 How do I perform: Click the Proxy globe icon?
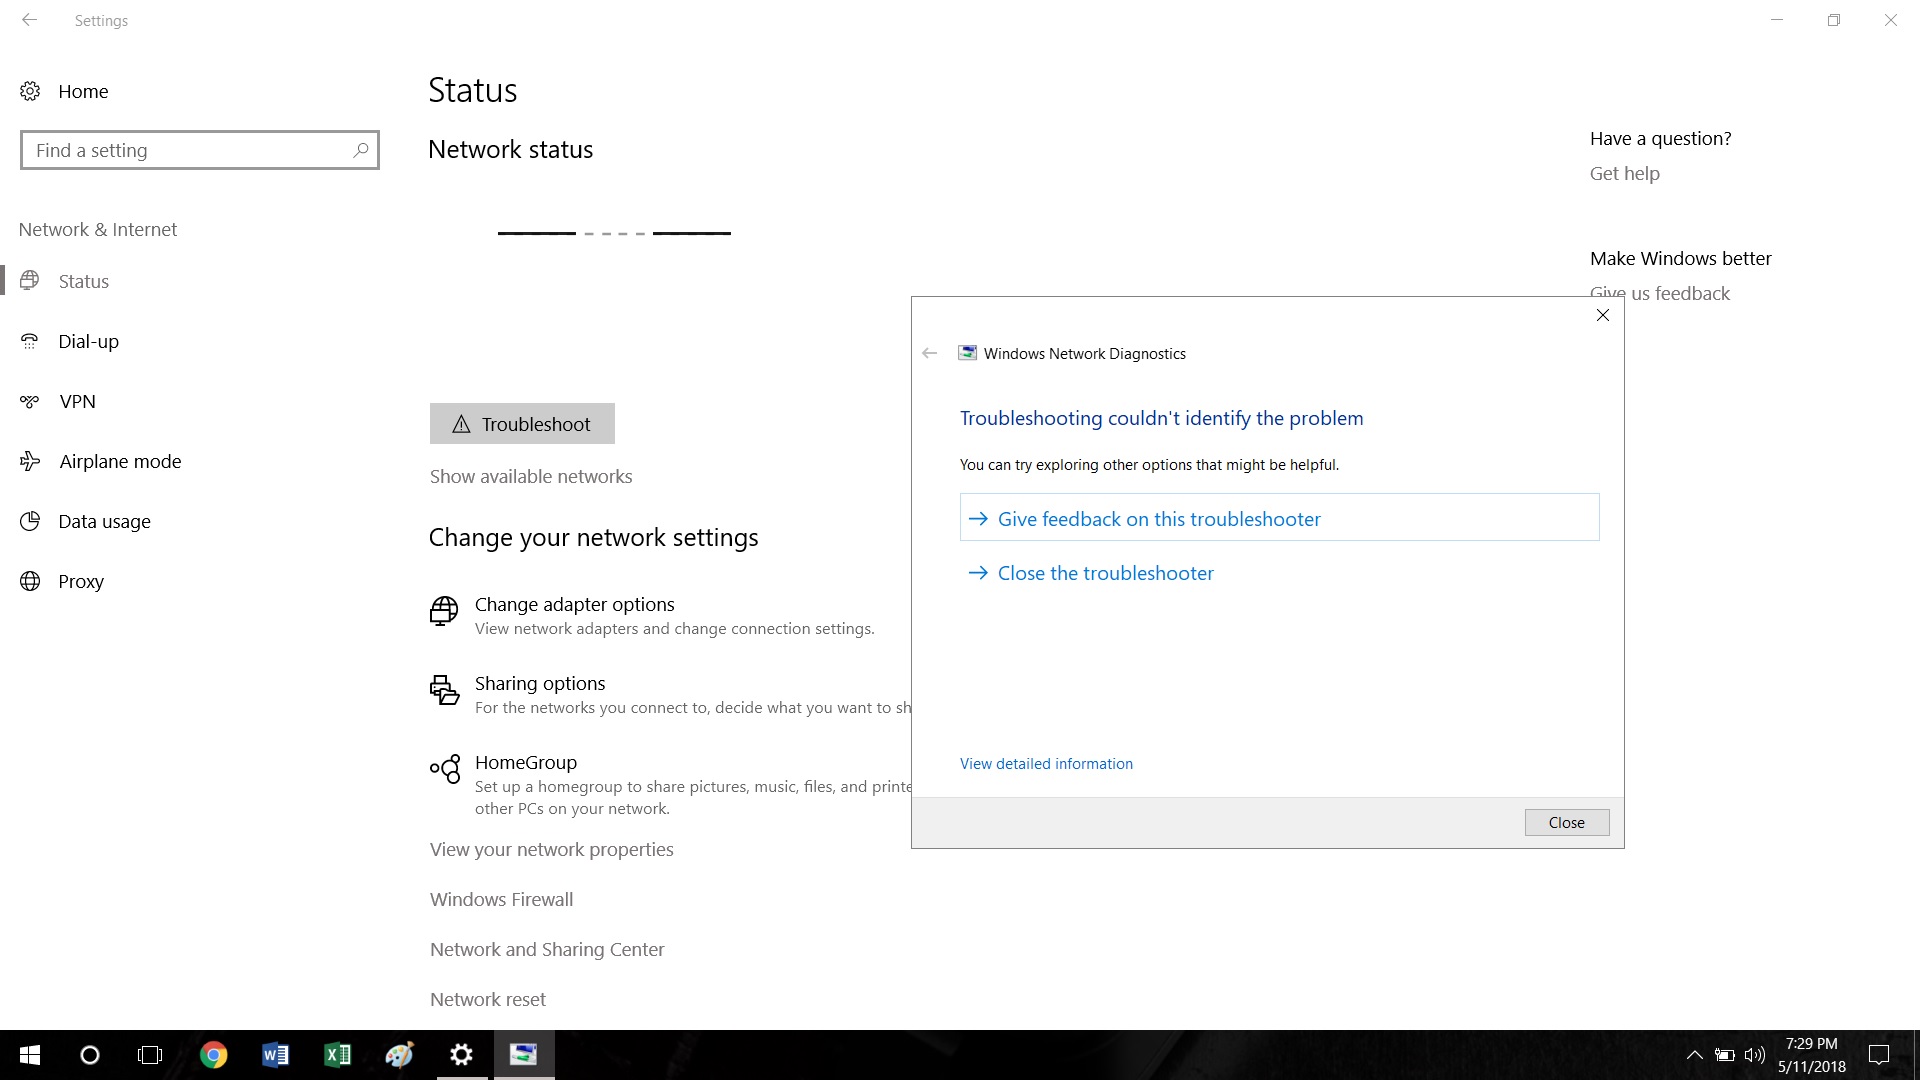coord(30,581)
